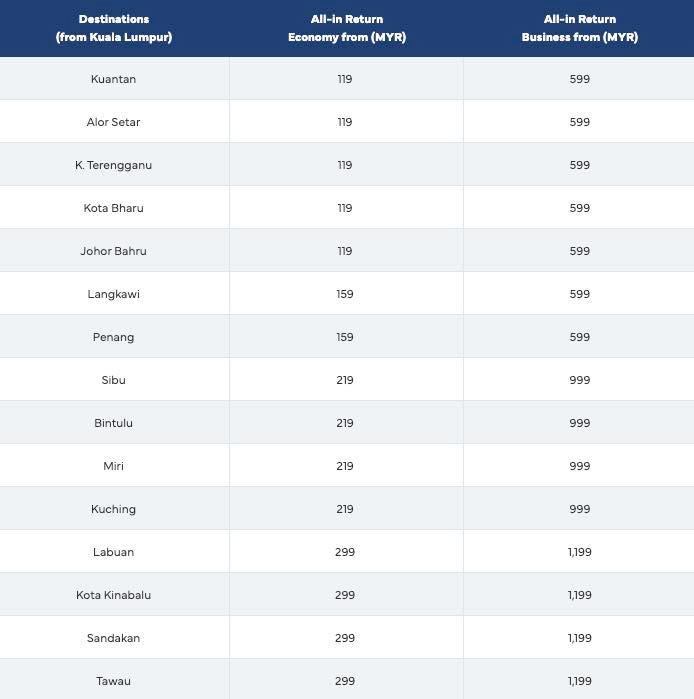Click Penang business fare 599
Screen dimensions: 694x699
tap(579, 337)
